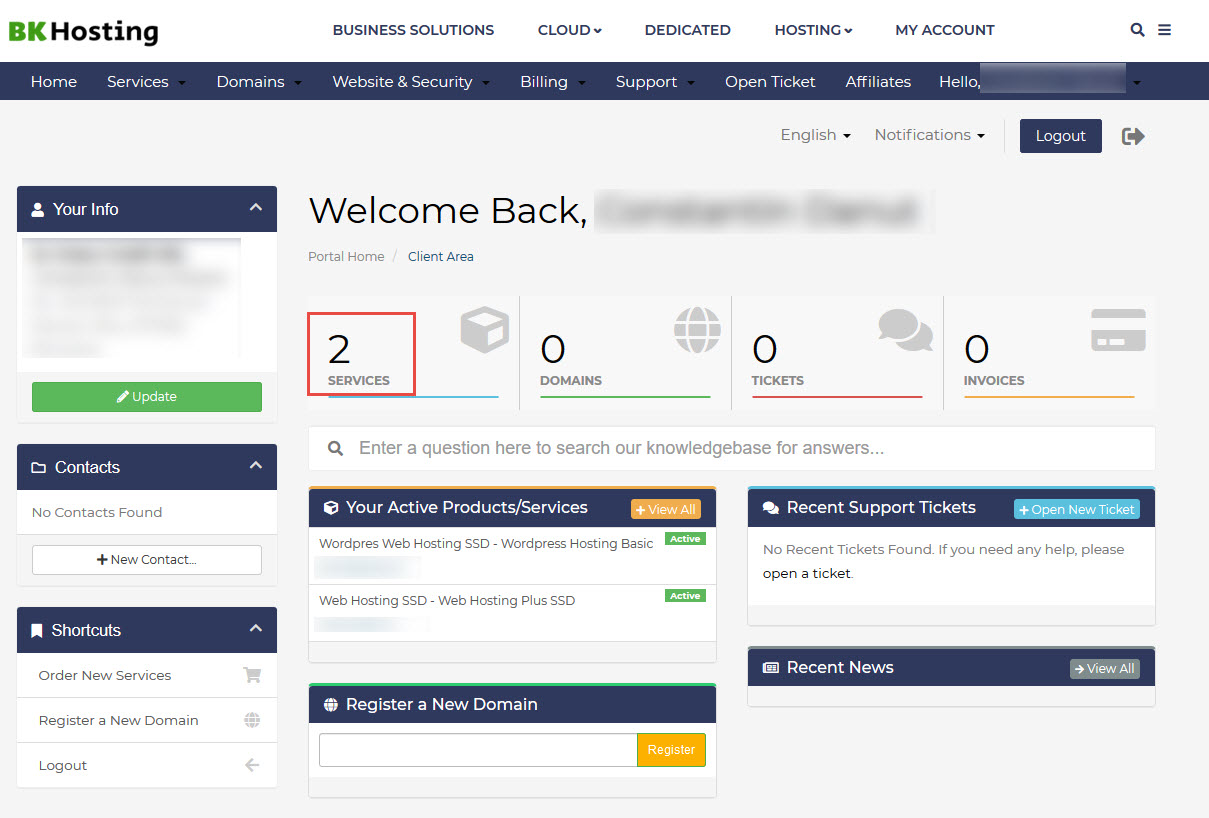Click the Open New Ticket button
The width and height of the screenshot is (1209, 818).
tap(1077, 510)
